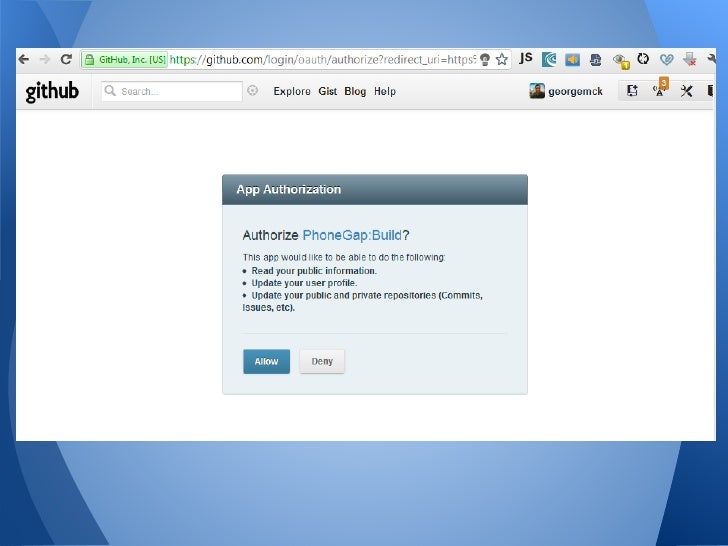Click the green GitHub, Inc. security lock badge
The height and width of the screenshot is (546, 728).
click(x=124, y=59)
